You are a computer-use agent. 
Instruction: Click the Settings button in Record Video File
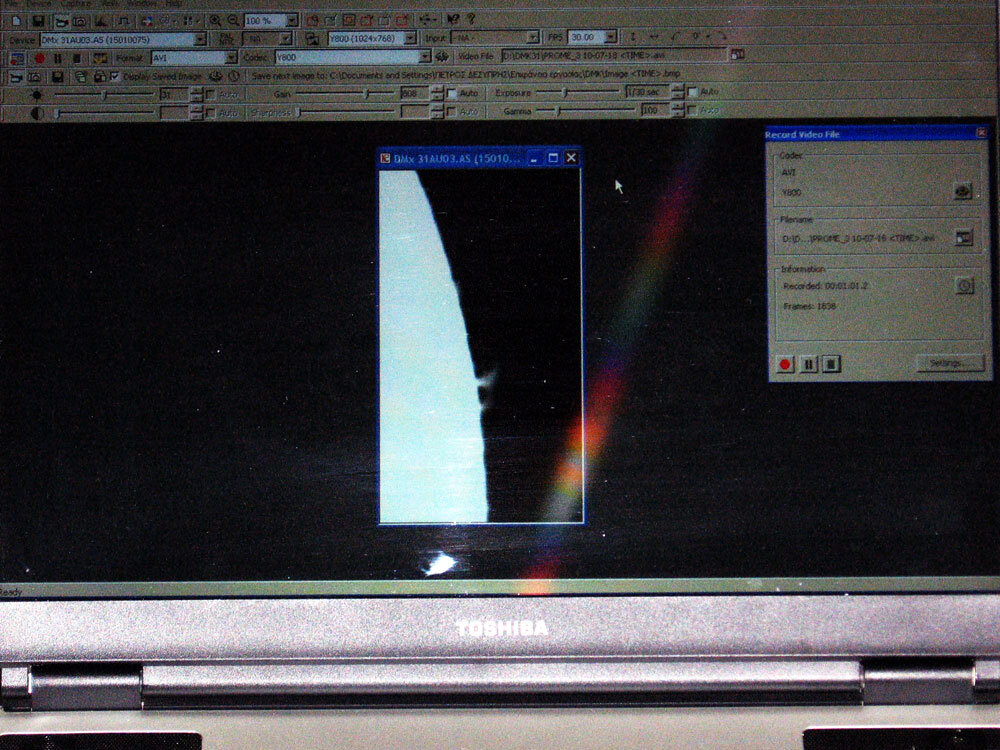[x=949, y=363]
